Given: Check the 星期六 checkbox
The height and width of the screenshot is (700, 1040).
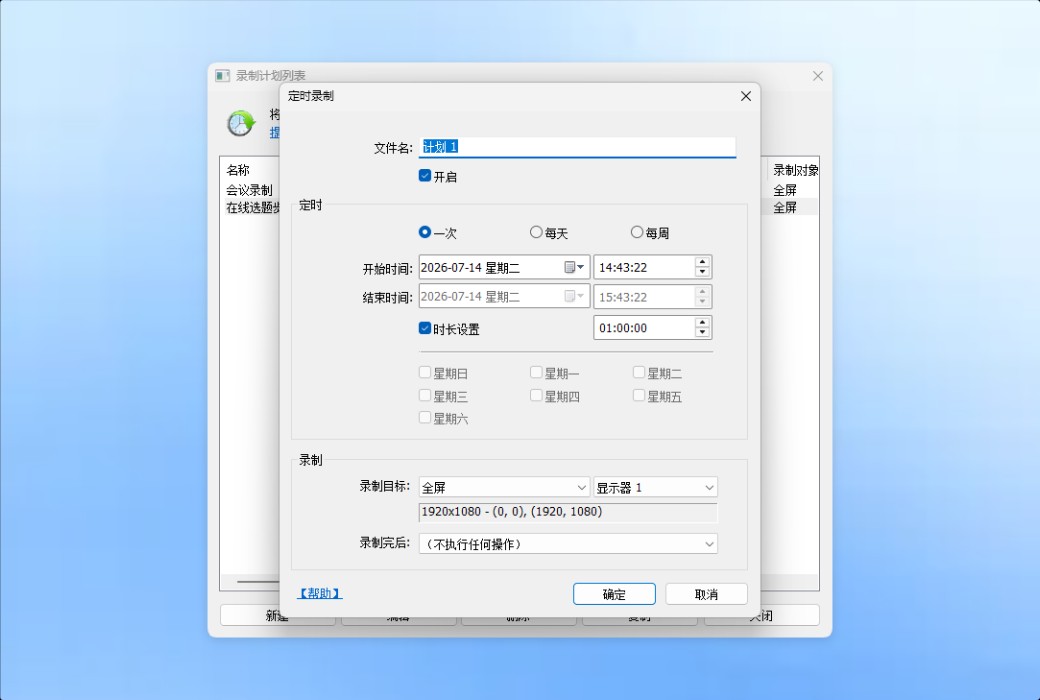Looking at the screenshot, I should coord(425,417).
